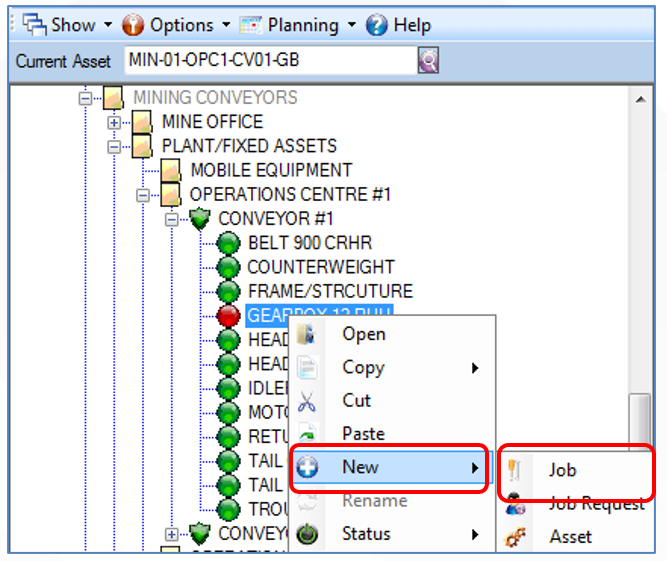Click the Help button in toolbar

(x=399, y=24)
